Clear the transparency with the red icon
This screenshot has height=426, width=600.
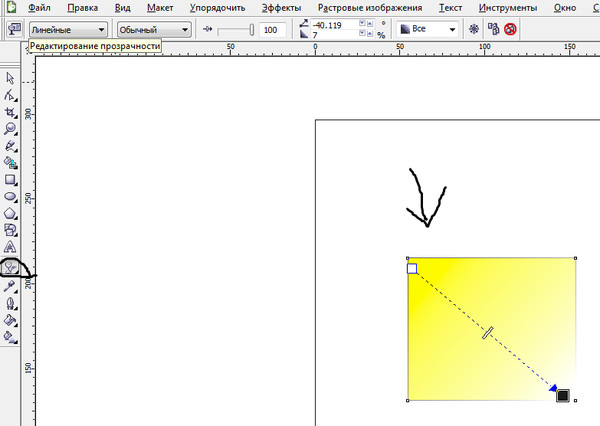point(510,29)
